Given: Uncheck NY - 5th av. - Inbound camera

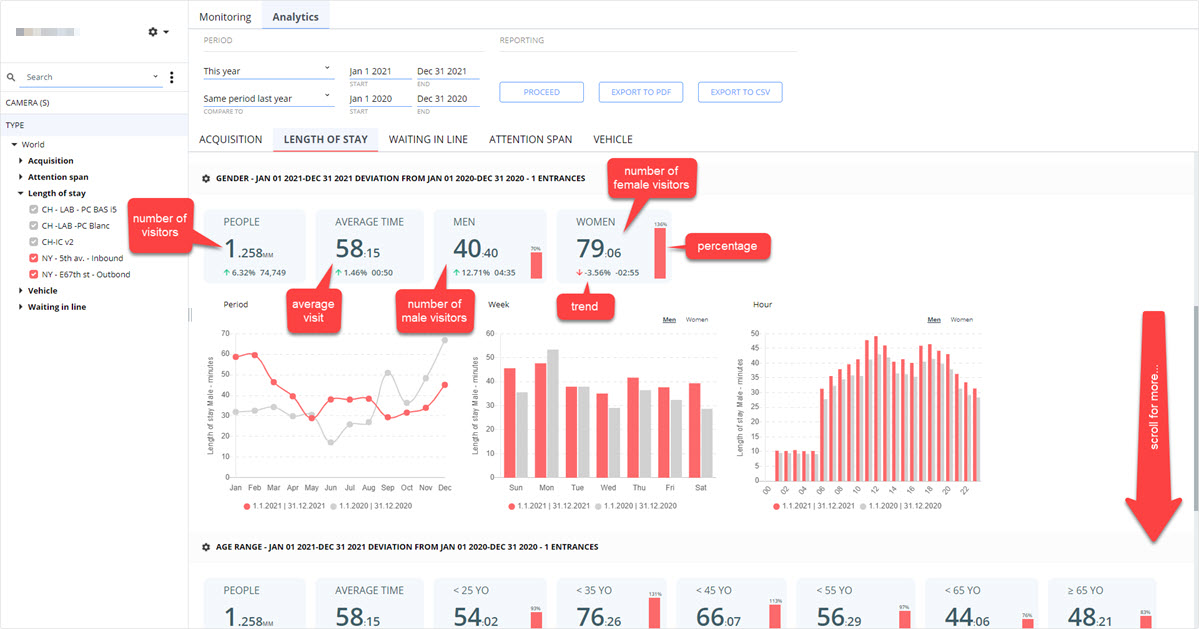Looking at the screenshot, I should [34, 258].
